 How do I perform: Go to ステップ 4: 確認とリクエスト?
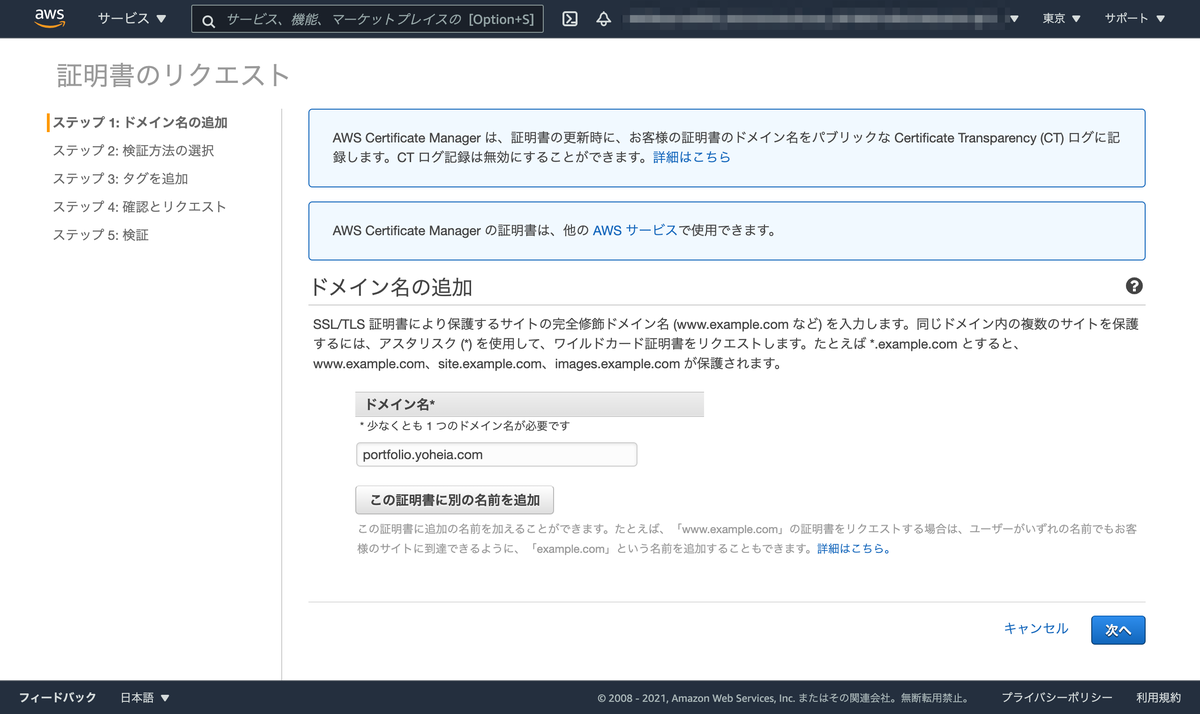(139, 206)
